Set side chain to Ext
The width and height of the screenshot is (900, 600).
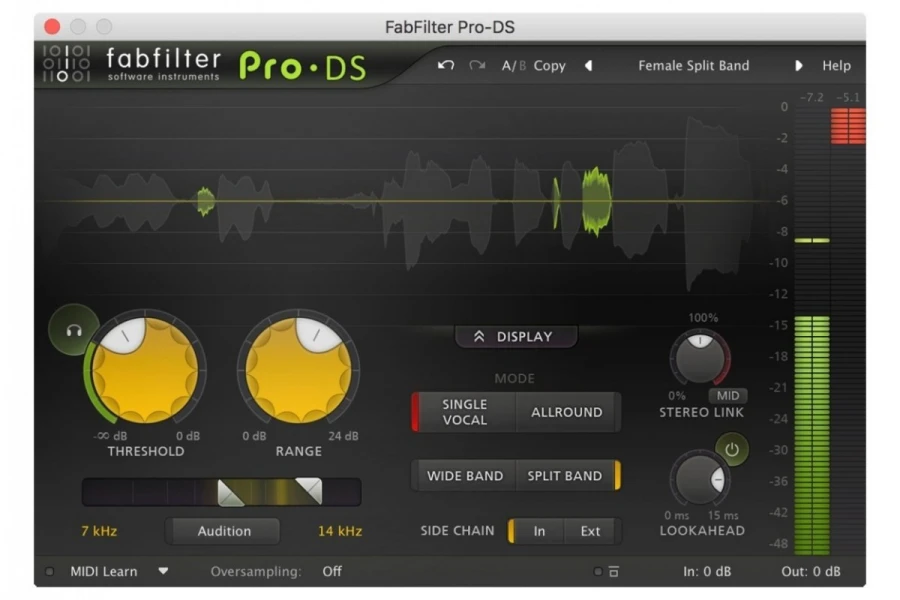590,531
